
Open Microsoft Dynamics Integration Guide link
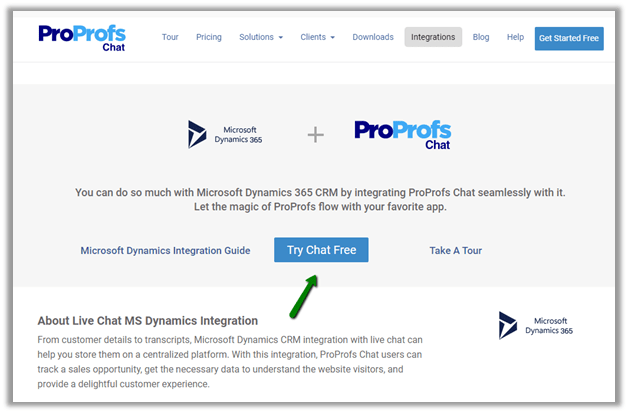pos(166,250)
